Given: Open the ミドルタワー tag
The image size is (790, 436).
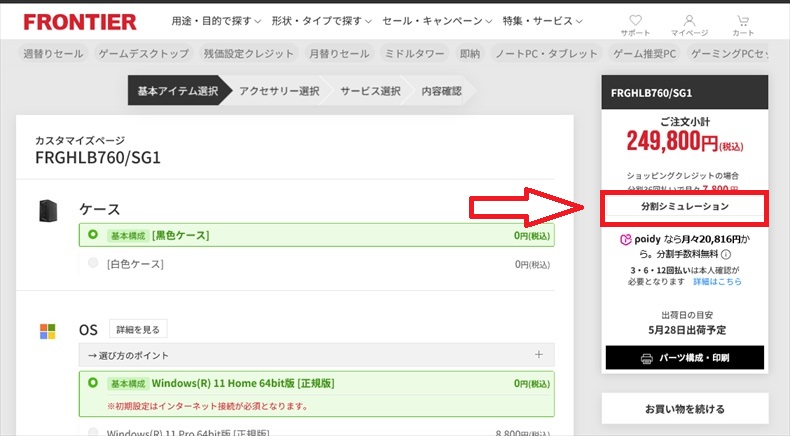Looking at the screenshot, I should (415, 53).
